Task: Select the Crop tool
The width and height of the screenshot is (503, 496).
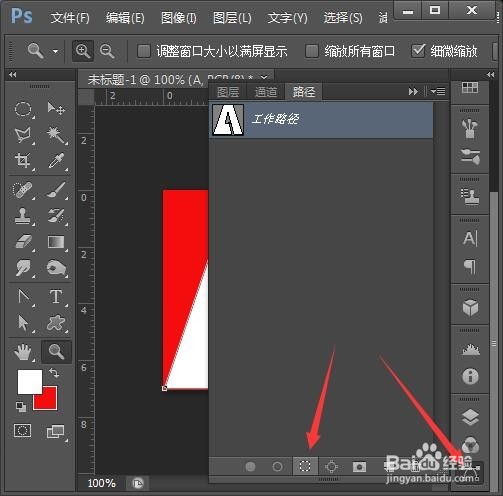Action: point(23,161)
